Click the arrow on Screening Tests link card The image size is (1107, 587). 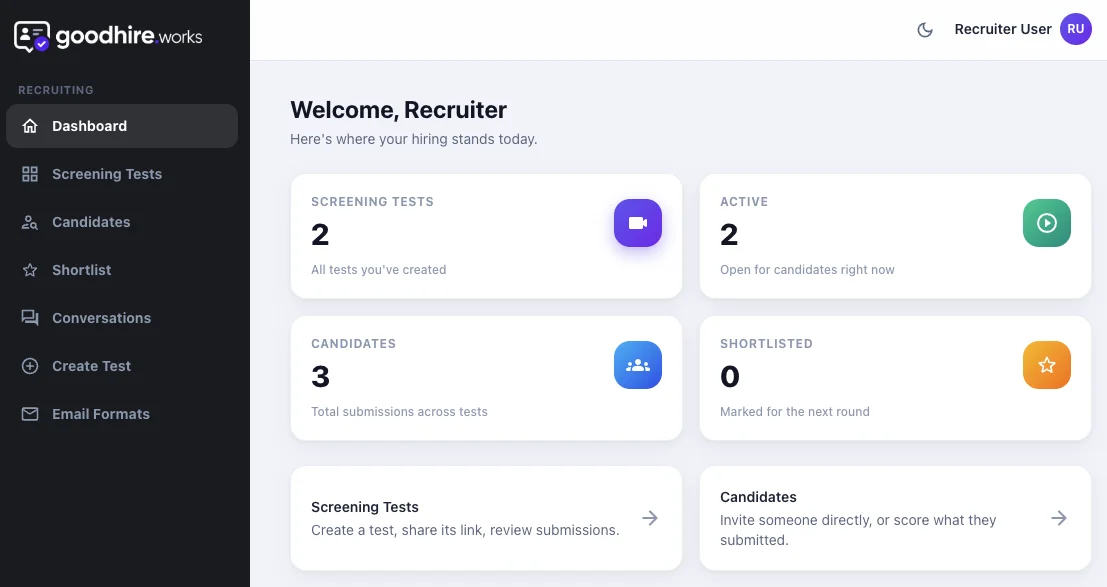(x=650, y=518)
